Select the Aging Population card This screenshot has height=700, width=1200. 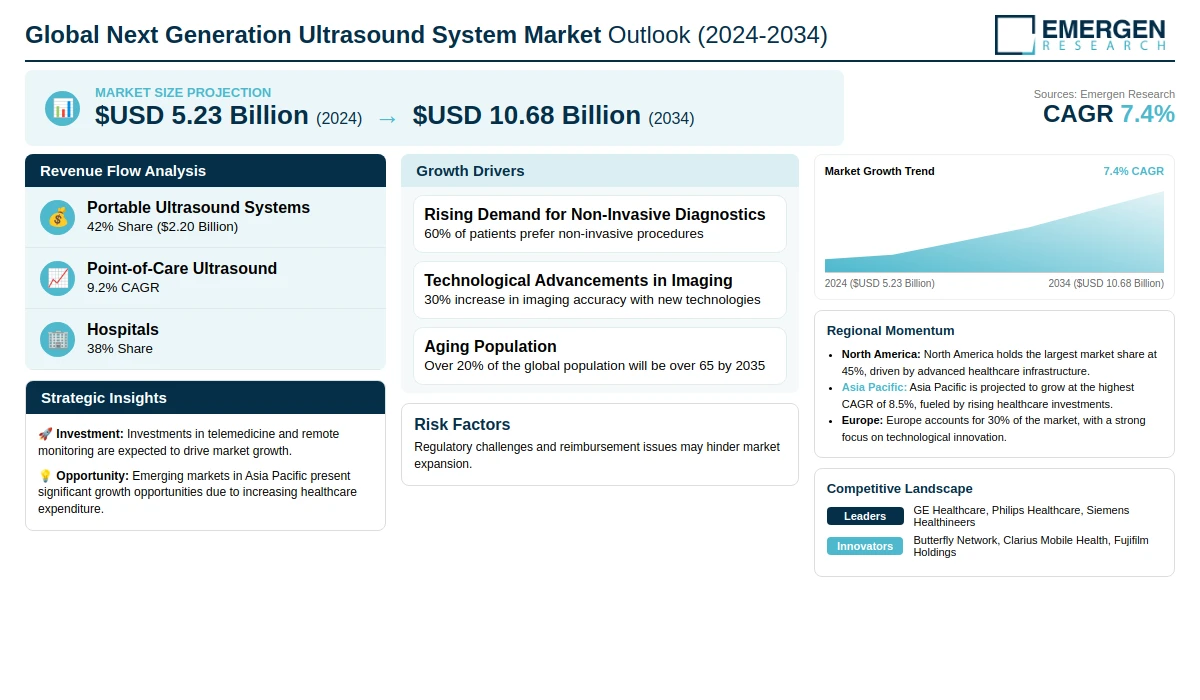point(600,356)
